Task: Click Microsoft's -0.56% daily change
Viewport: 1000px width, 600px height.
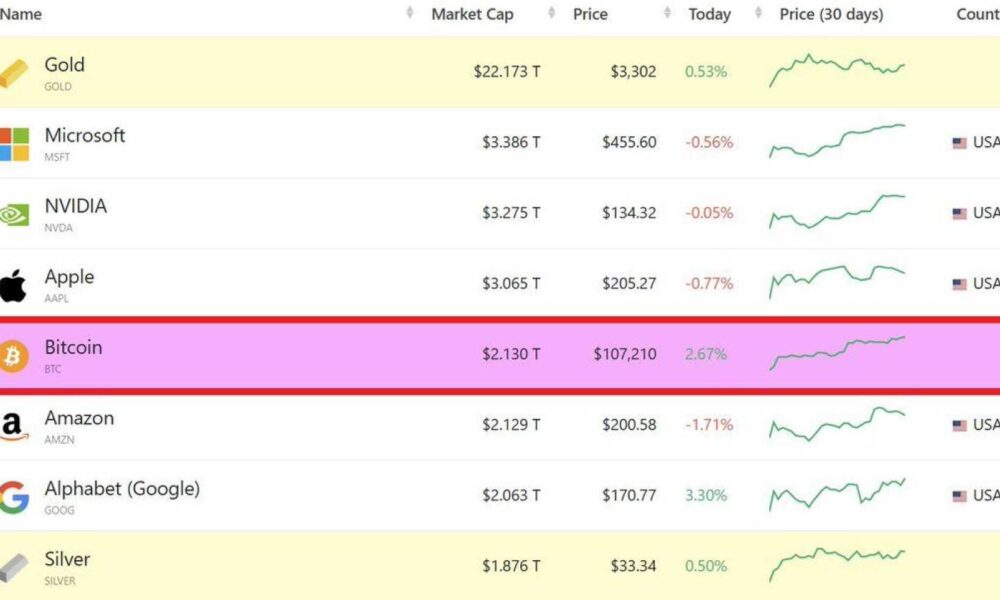Action: tap(709, 142)
